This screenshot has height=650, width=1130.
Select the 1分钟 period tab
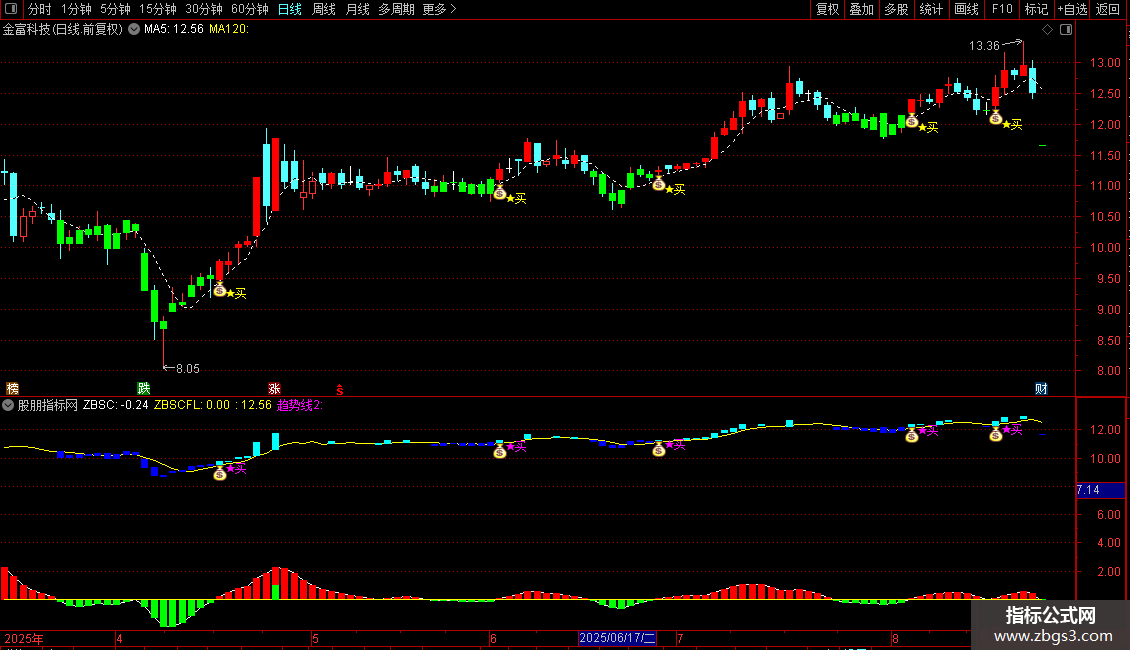[x=76, y=9]
